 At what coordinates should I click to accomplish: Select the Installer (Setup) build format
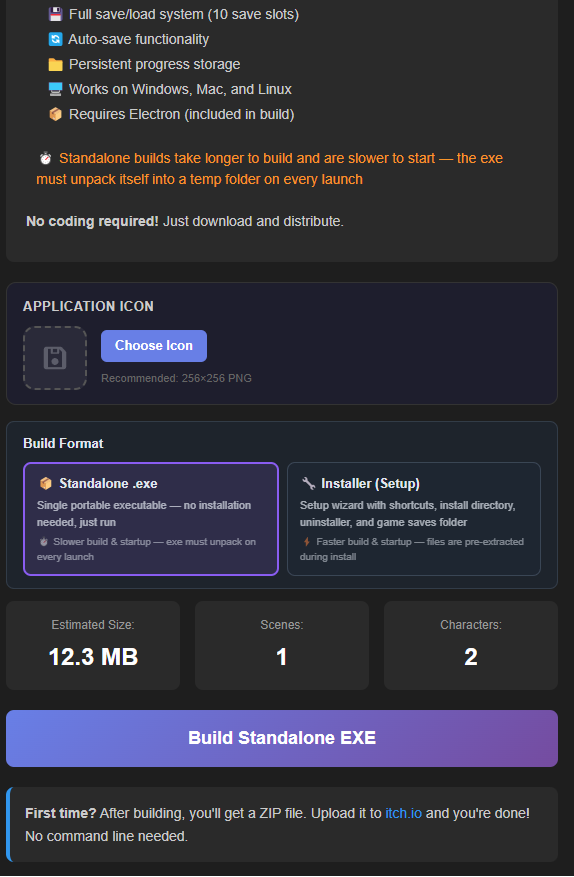(414, 519)
